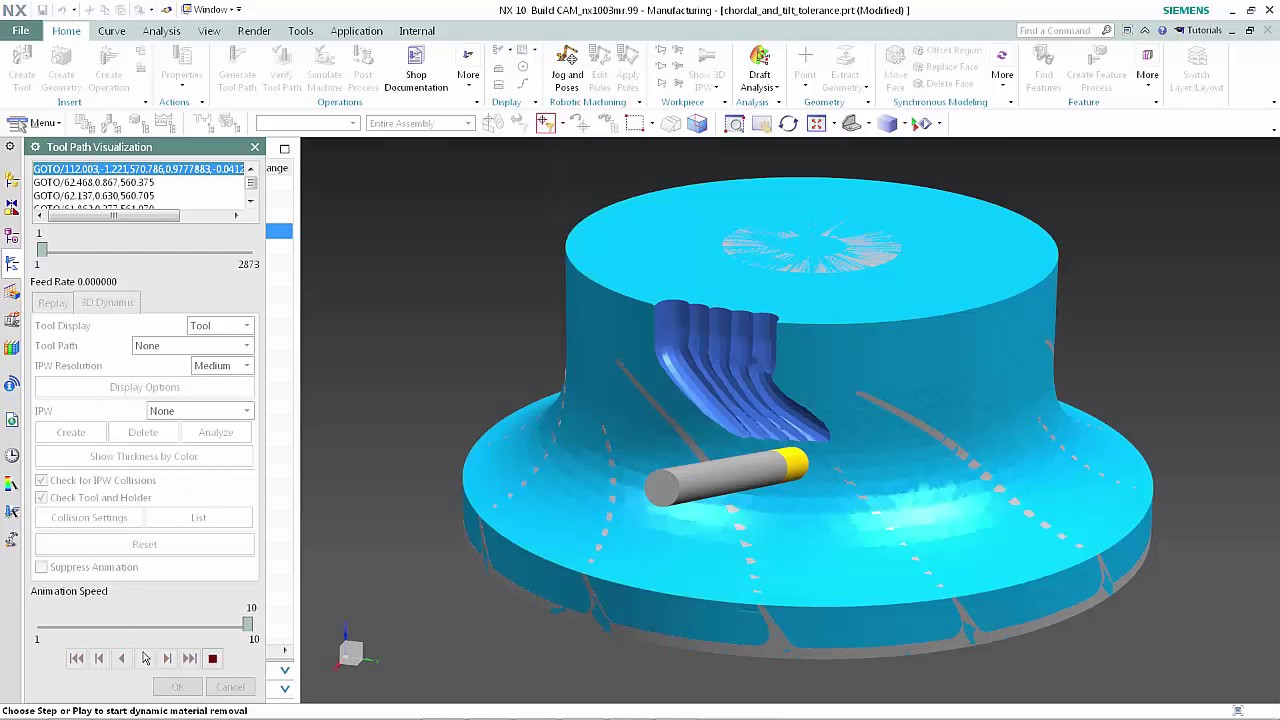
Task: Open Draft Analysis tool
Action: [x=759, y=69]
